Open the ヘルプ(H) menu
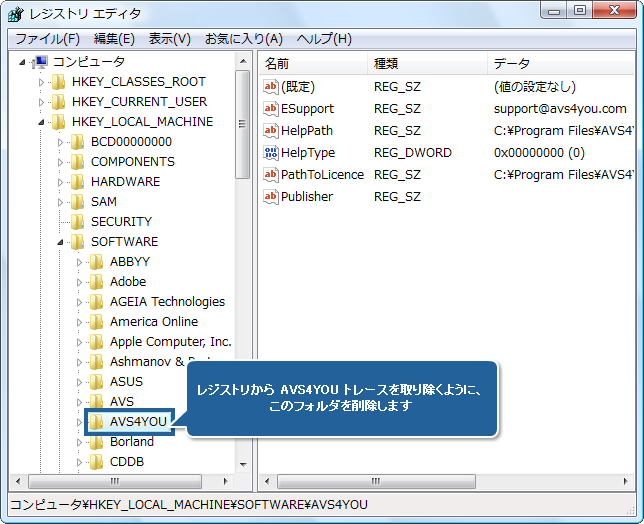 click(324, 39)
